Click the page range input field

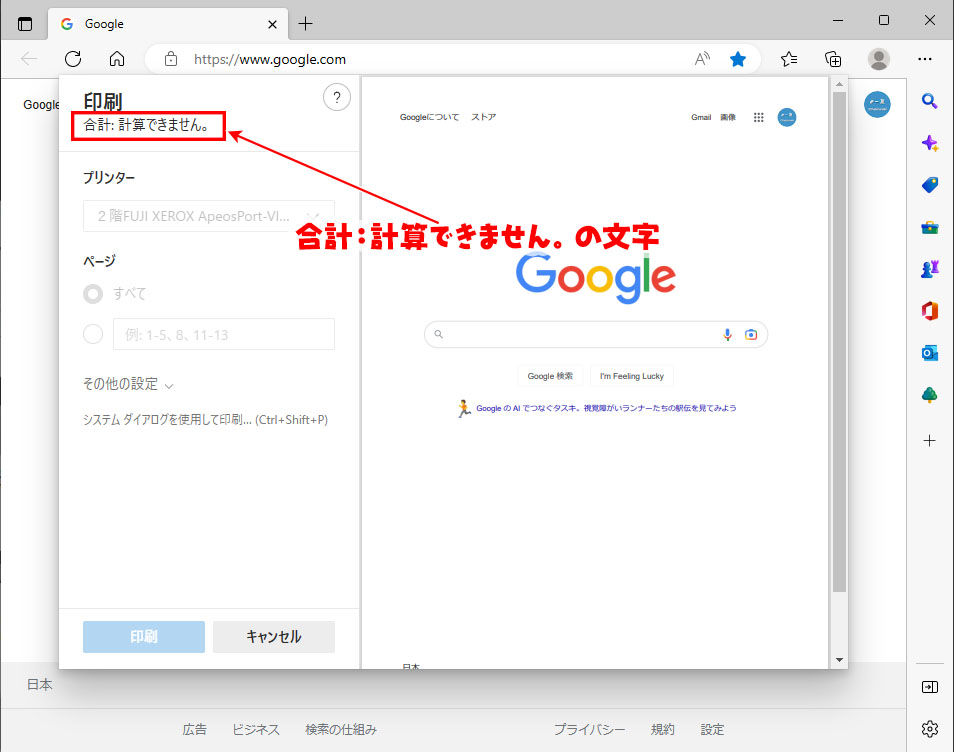click(224, 334)
